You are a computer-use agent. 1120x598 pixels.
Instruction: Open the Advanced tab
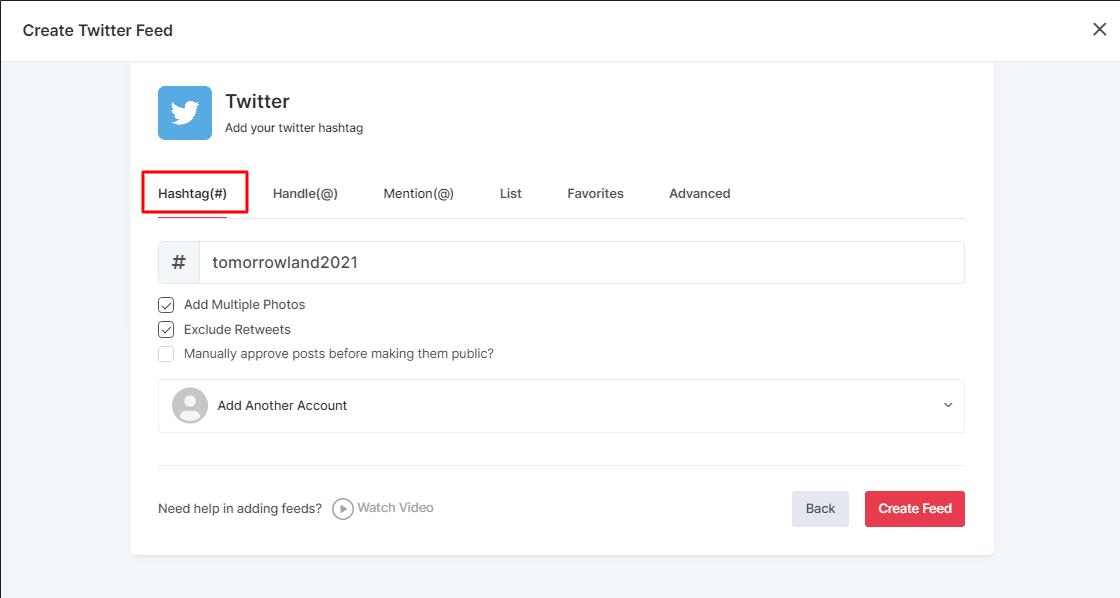tap(699, 194)
